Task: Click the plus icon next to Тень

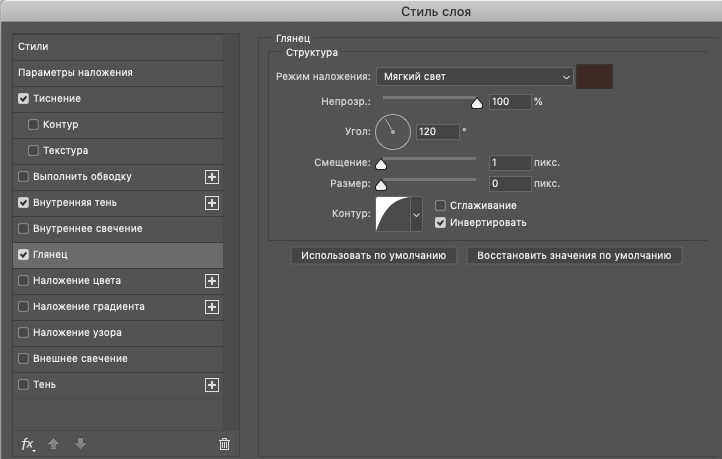Action: 212,385
